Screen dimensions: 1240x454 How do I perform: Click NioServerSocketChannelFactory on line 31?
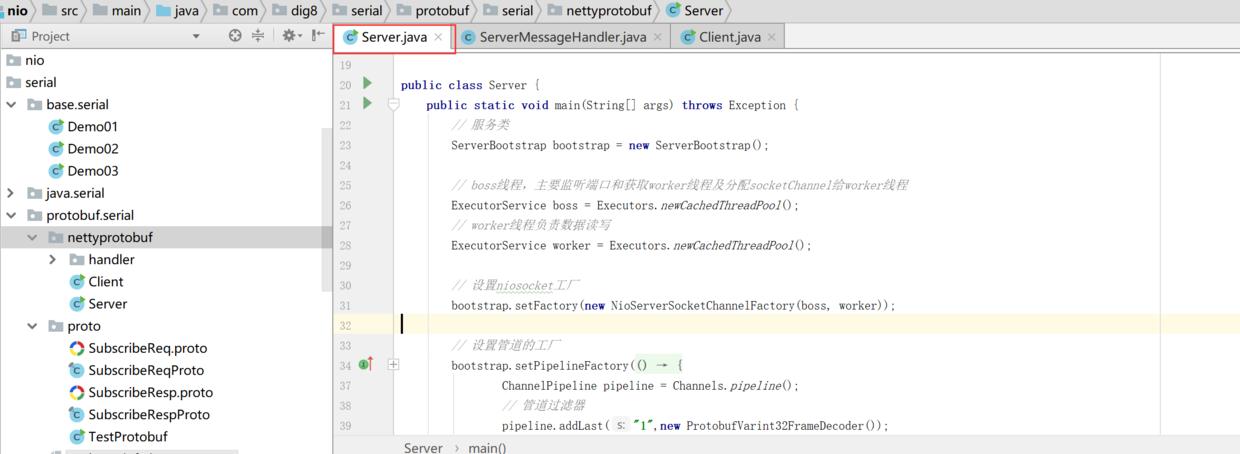point(703,305)
